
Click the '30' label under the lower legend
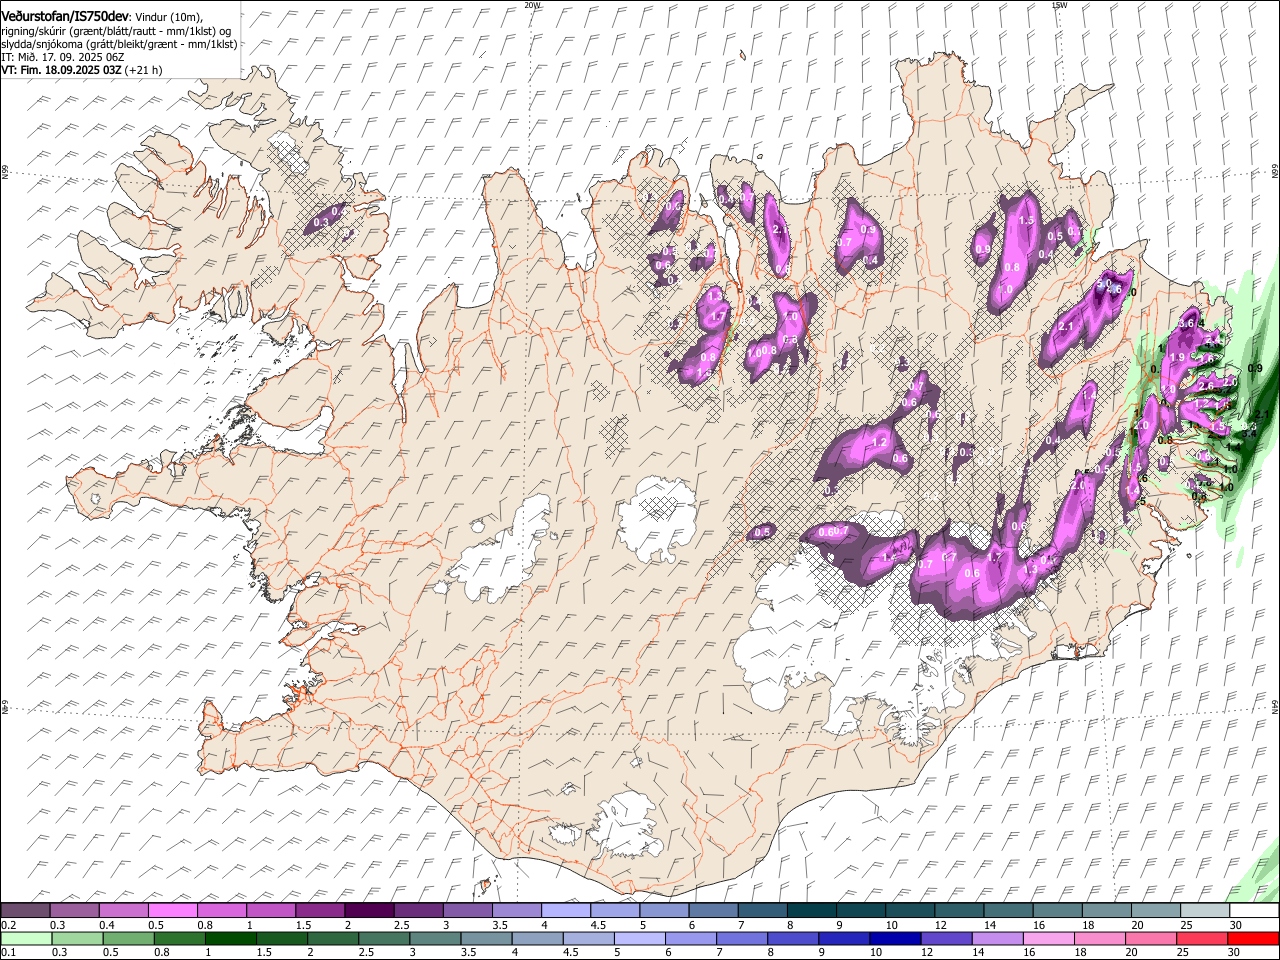tap(1235, 952)
